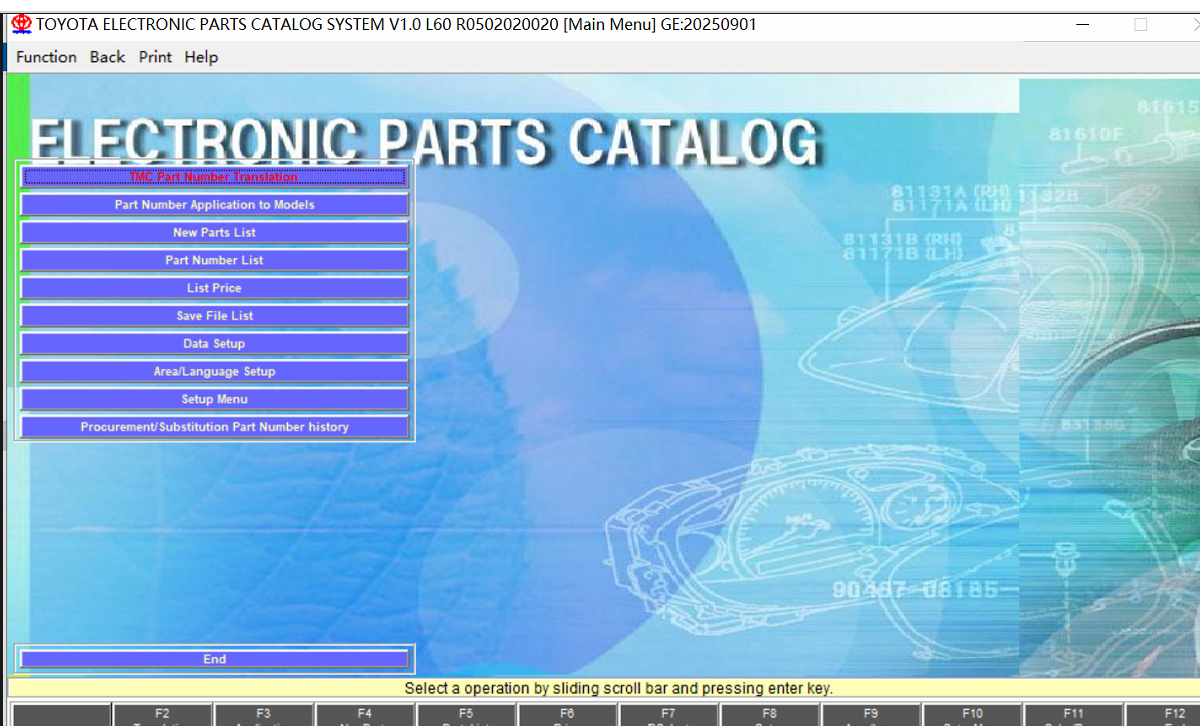Screen dimensions: 1200x726
Task: Click the Toyota logo icon in title bar
Action: click(x=21, y=25)
